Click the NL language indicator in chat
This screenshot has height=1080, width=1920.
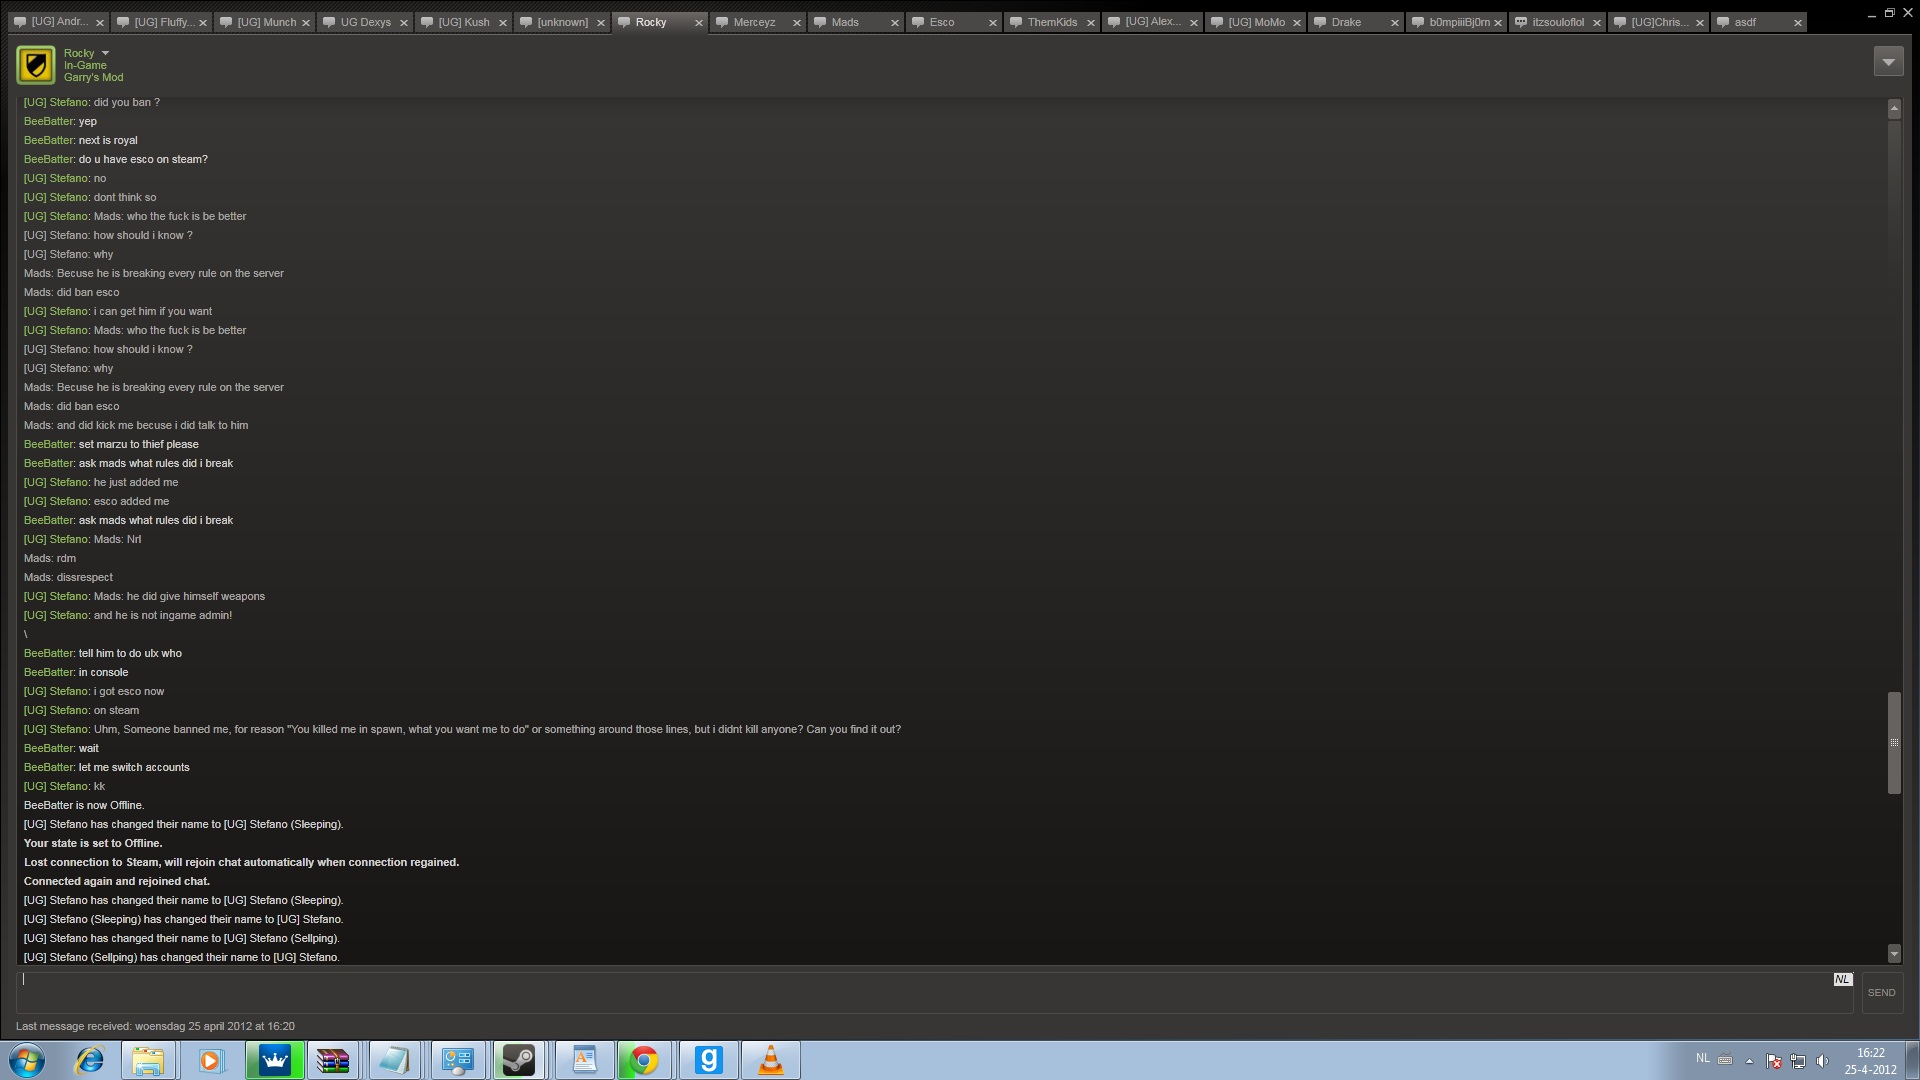pos(1842,979)
